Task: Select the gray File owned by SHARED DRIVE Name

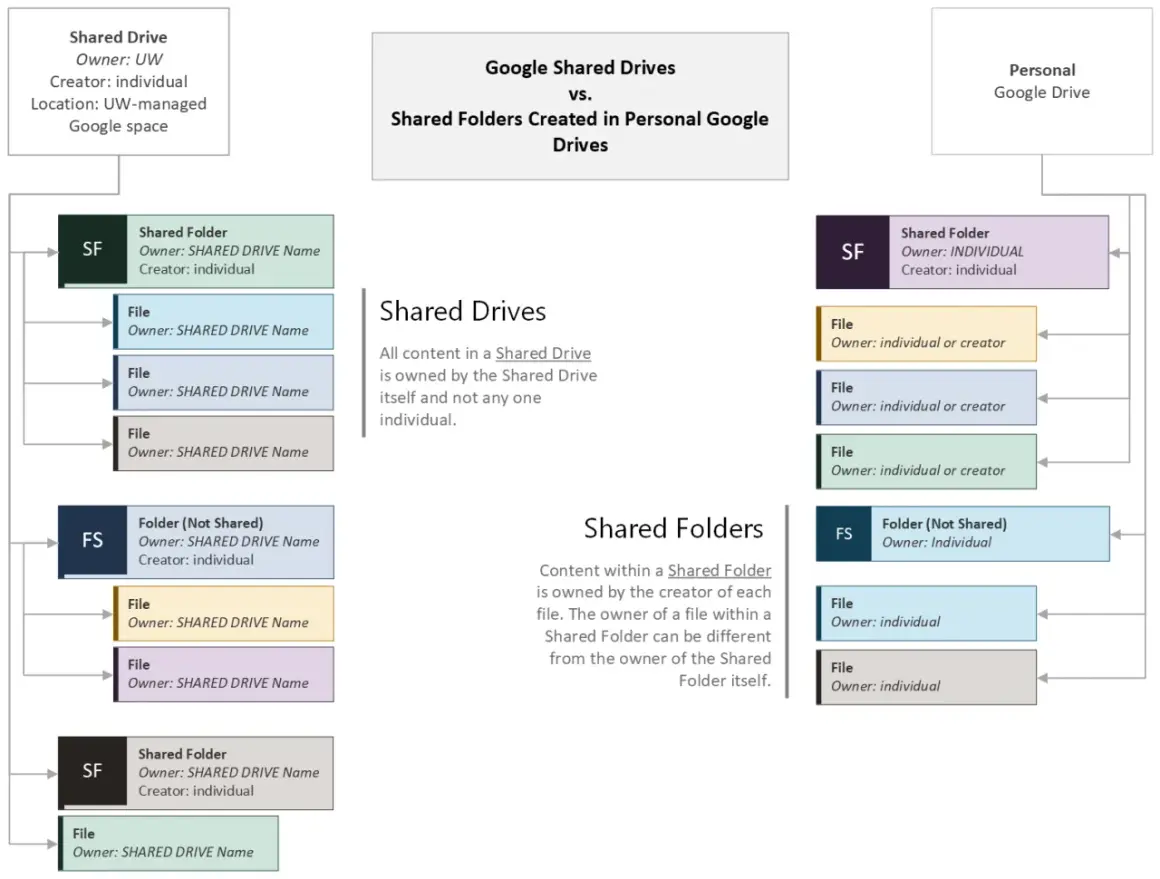Action: [x=223, y=443]
